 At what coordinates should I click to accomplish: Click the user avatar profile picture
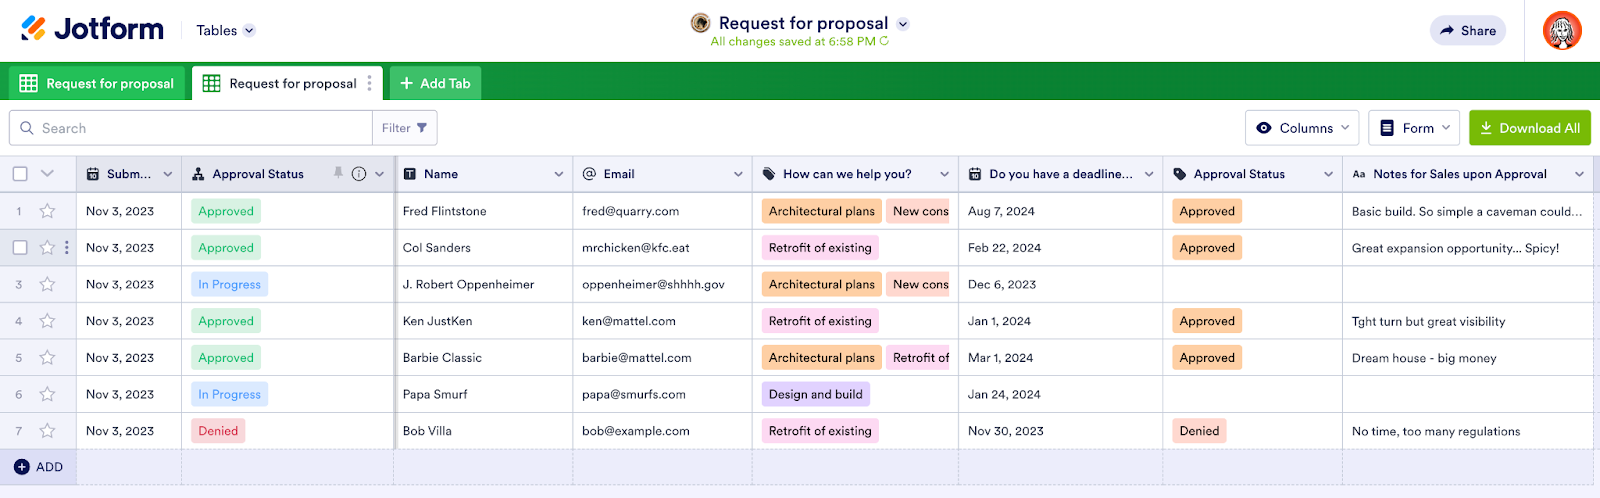pos(1561,30)
